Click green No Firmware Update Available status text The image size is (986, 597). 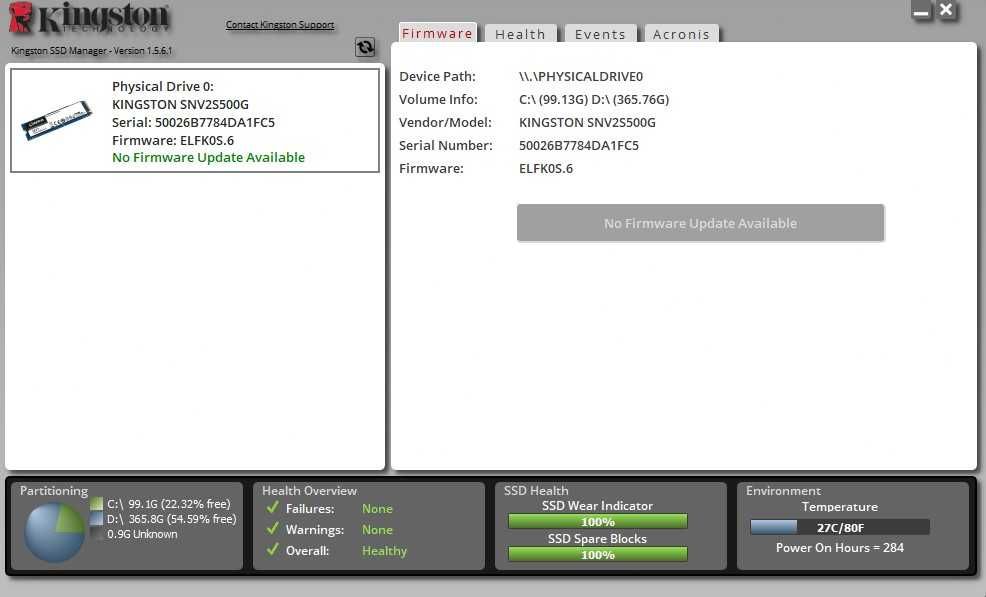(x=208, y=157)
